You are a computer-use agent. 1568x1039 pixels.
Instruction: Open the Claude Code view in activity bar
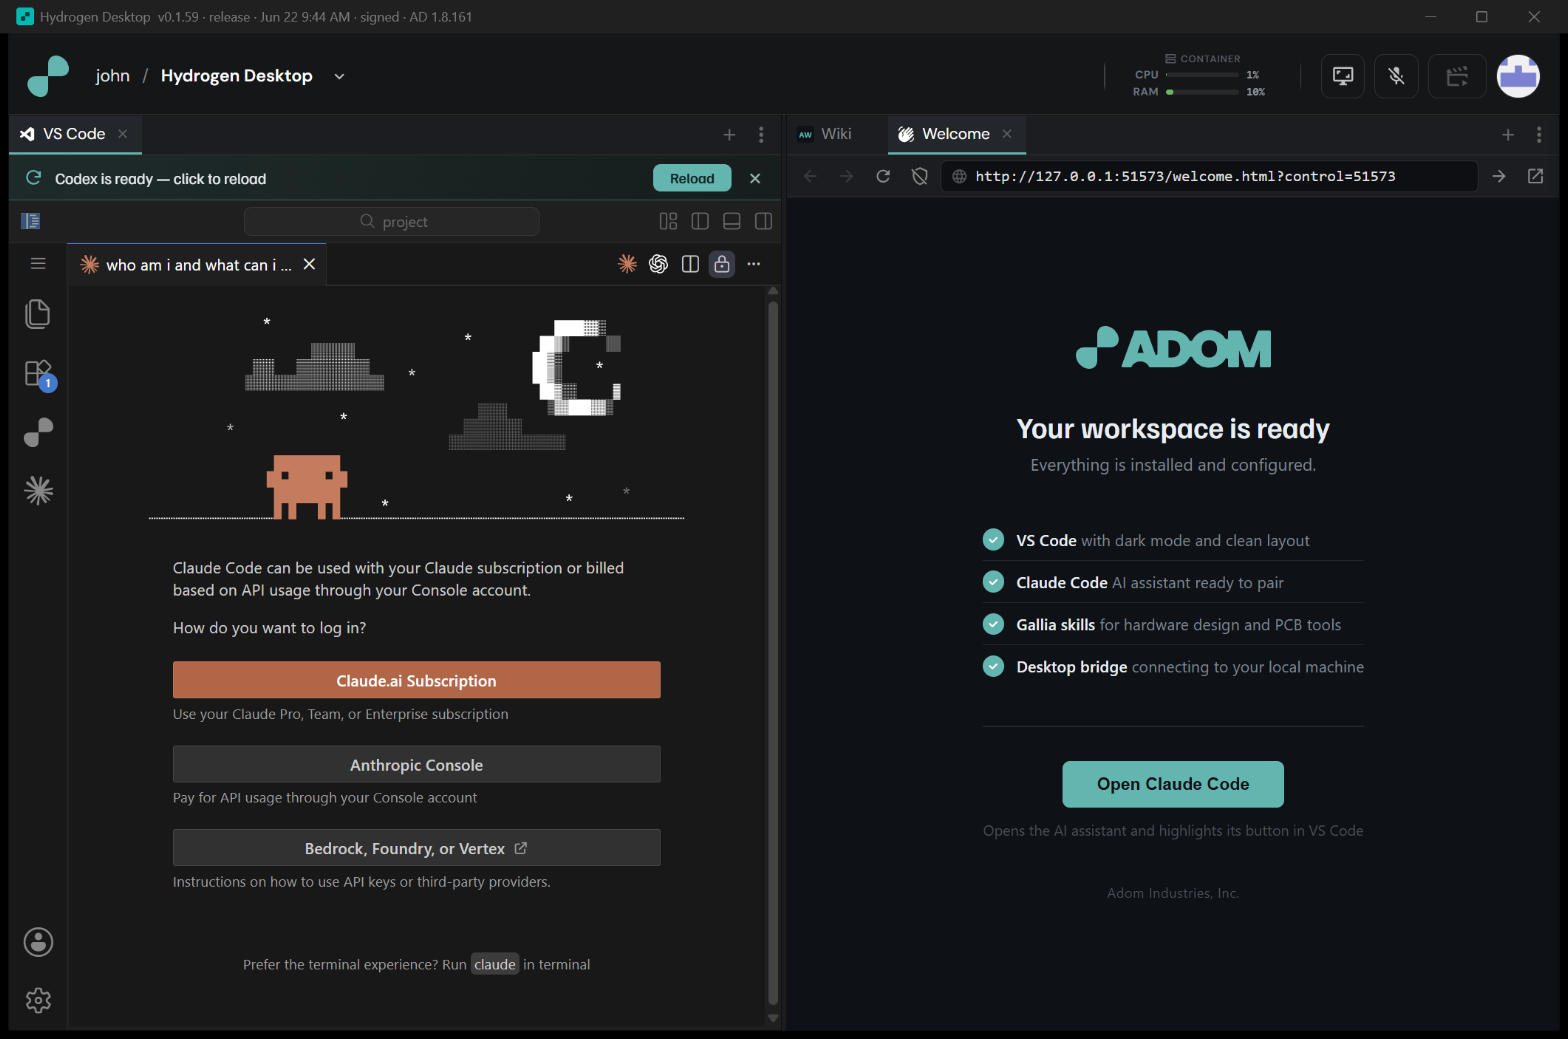tap(38, 490)
